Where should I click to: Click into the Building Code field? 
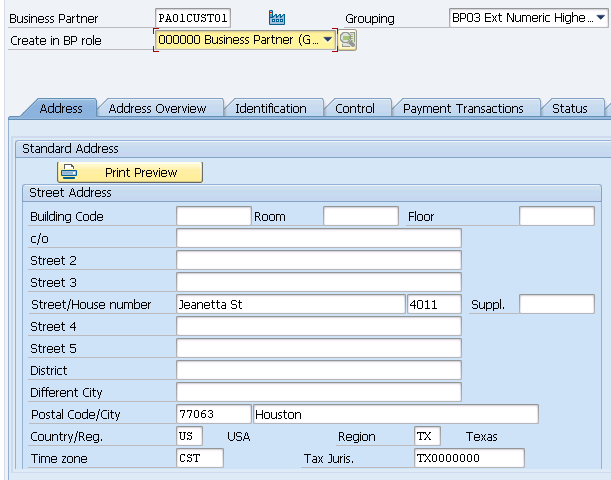click(x=213, y=216)
